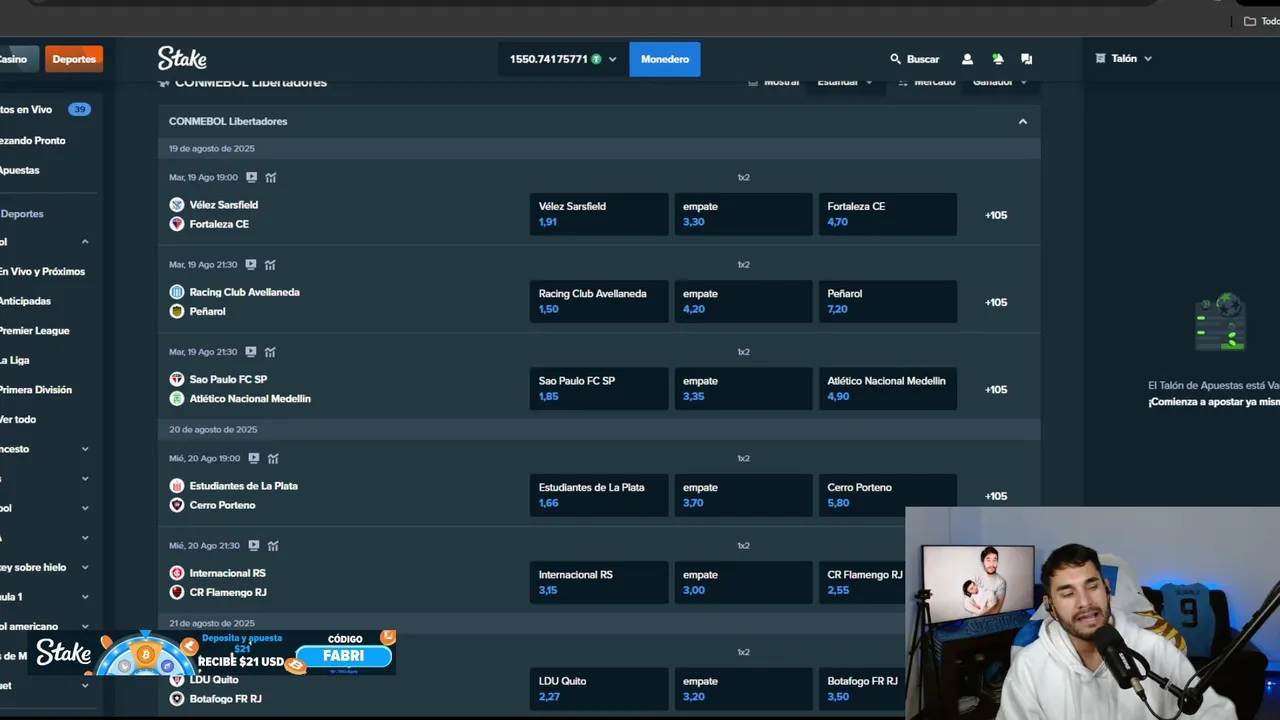Click the Vélez Sarsfield team crest

pos(177,205)
